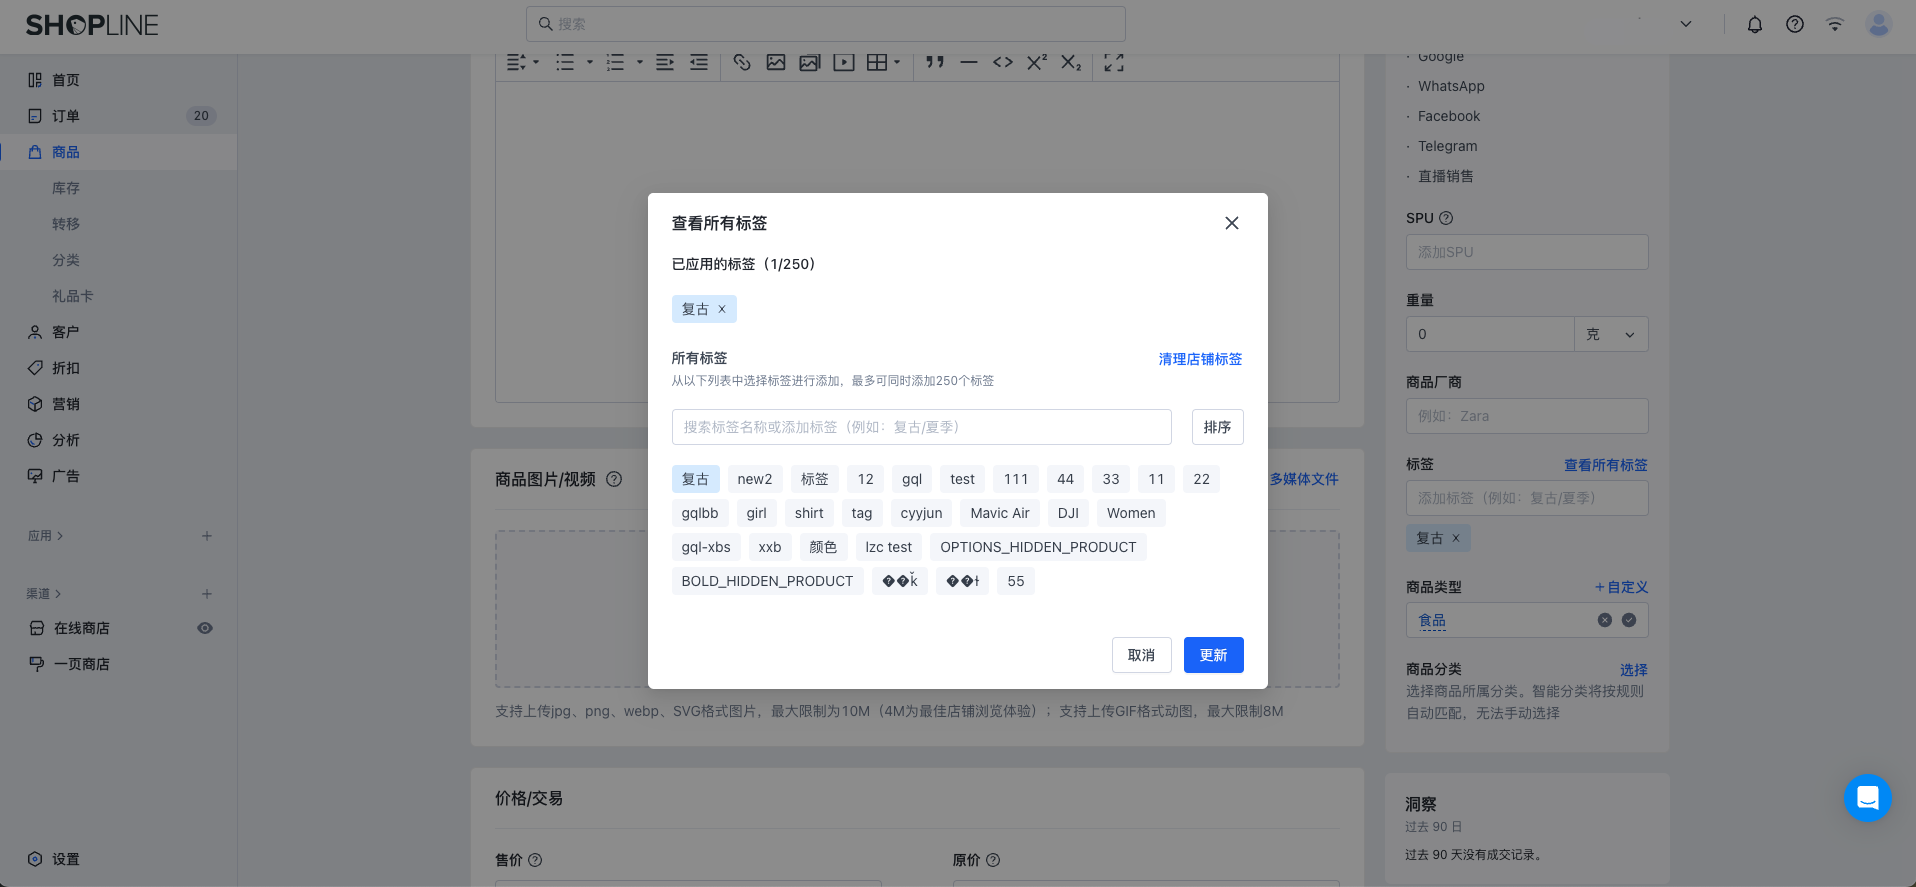Viewport: 1916px width, 887px height.
Task: Expand the 应用 section in sidebar
Action: click(46, 536)
